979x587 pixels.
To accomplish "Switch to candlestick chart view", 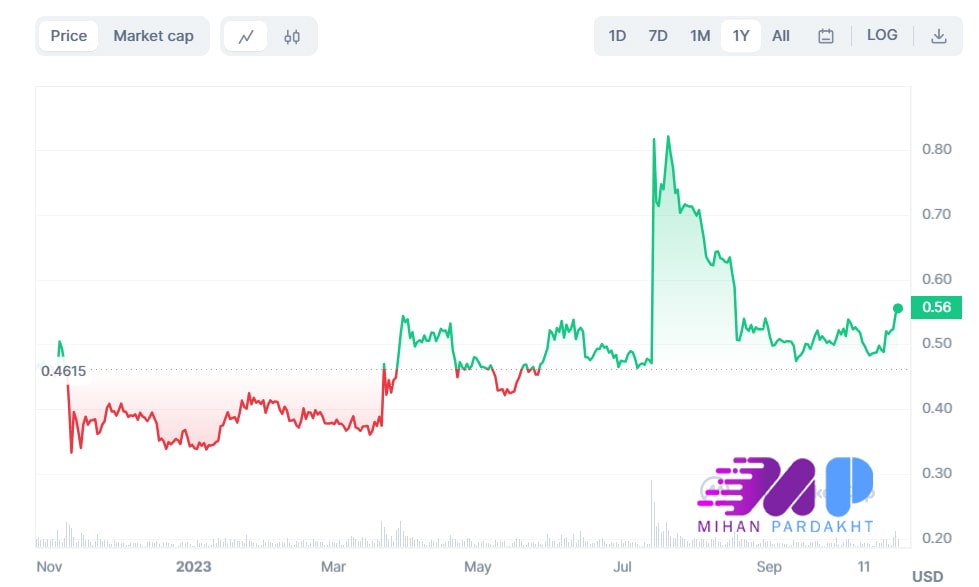I will (291, 34).
